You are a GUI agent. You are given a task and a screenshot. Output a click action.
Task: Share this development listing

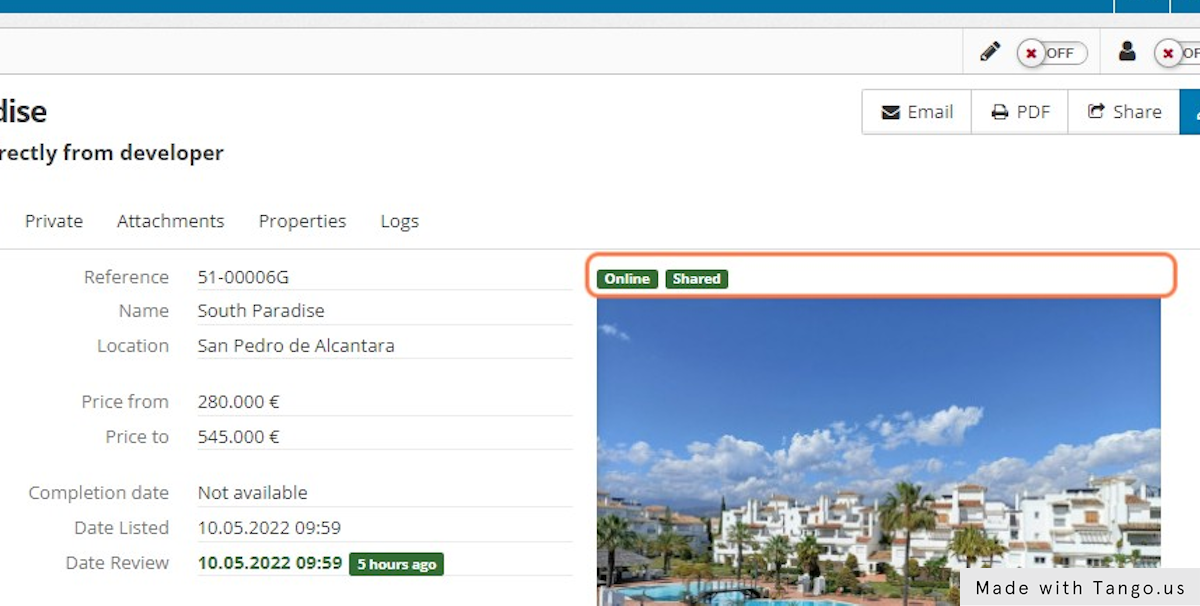click(x=1124, y=112)
